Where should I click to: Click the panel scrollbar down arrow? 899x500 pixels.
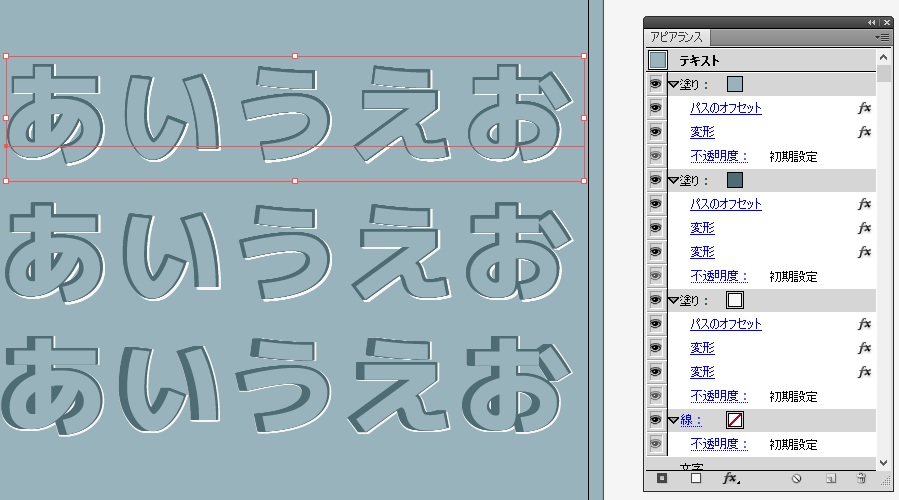pos(883,461)
